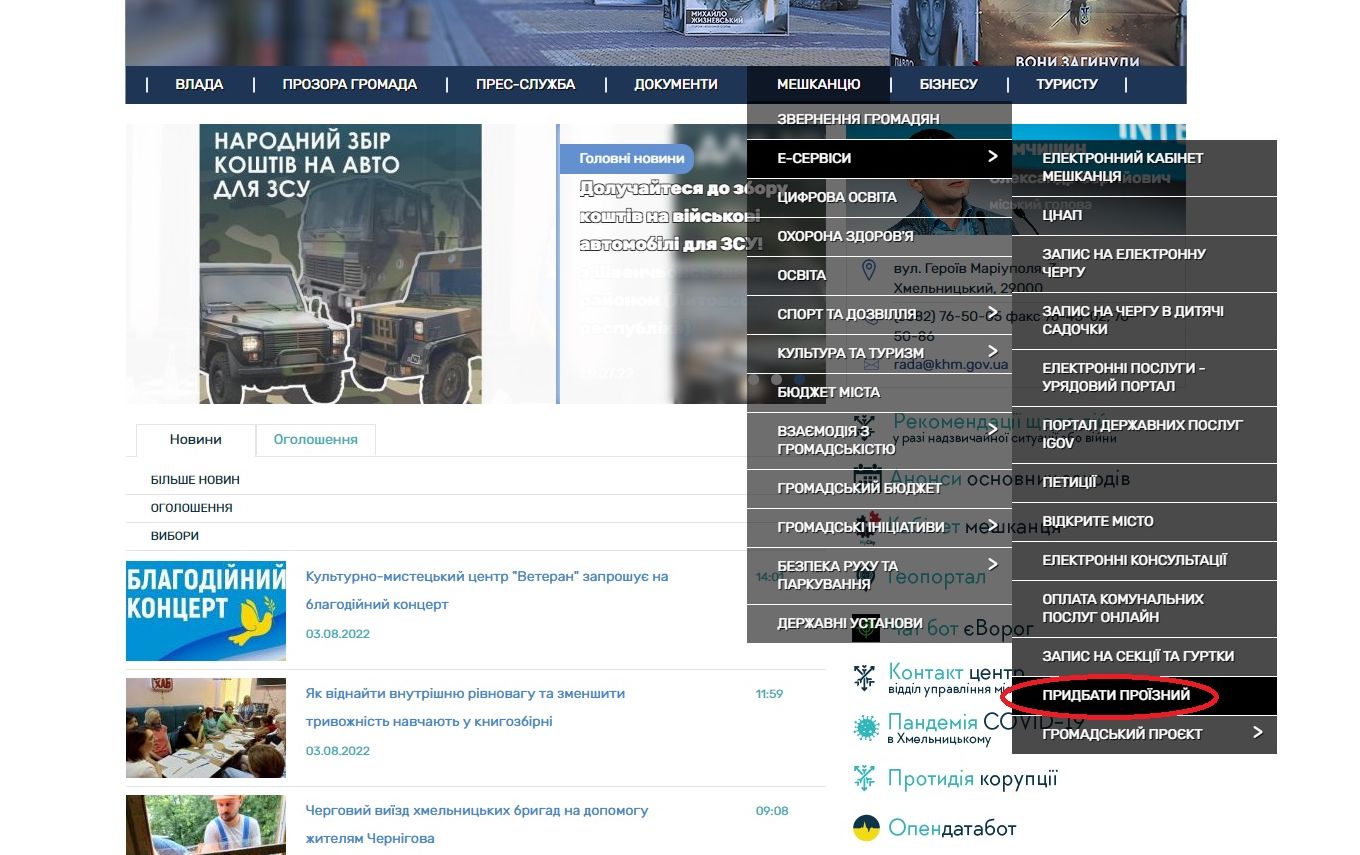Click the Чат-бот єВорог icon

[x=866, y=628]
